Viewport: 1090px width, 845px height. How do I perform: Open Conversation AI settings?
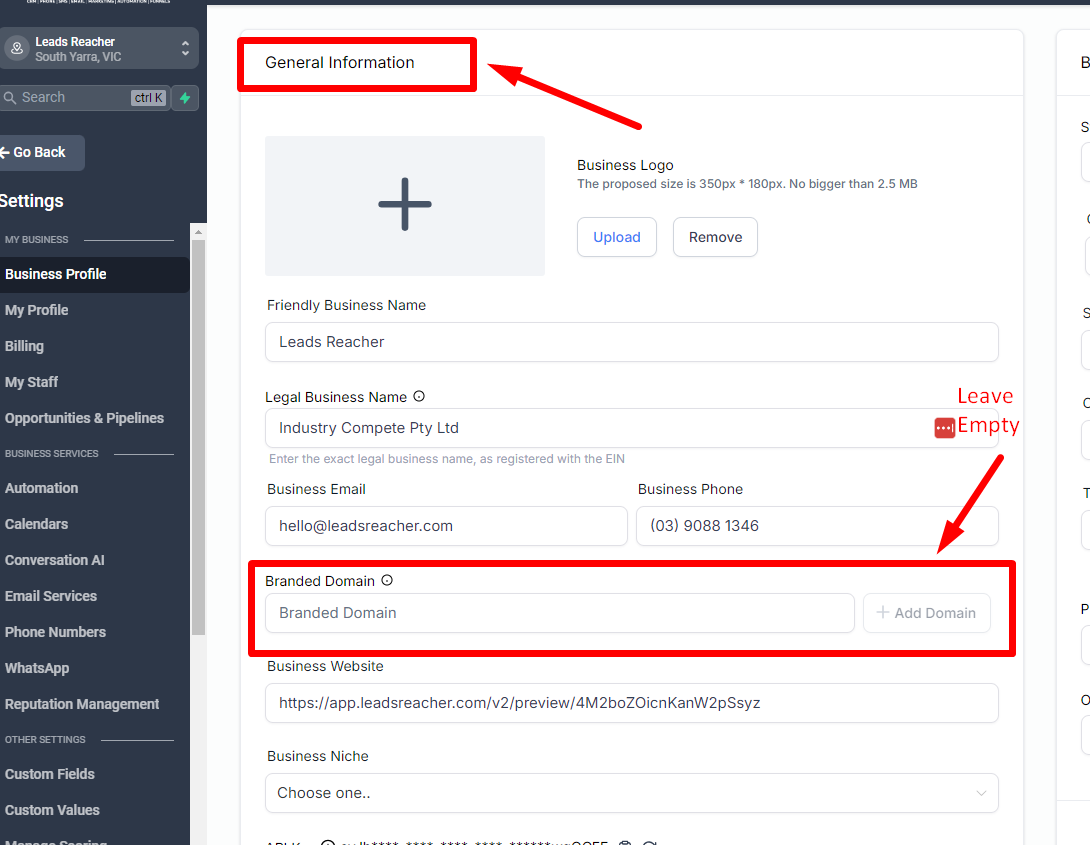[55, 560]
